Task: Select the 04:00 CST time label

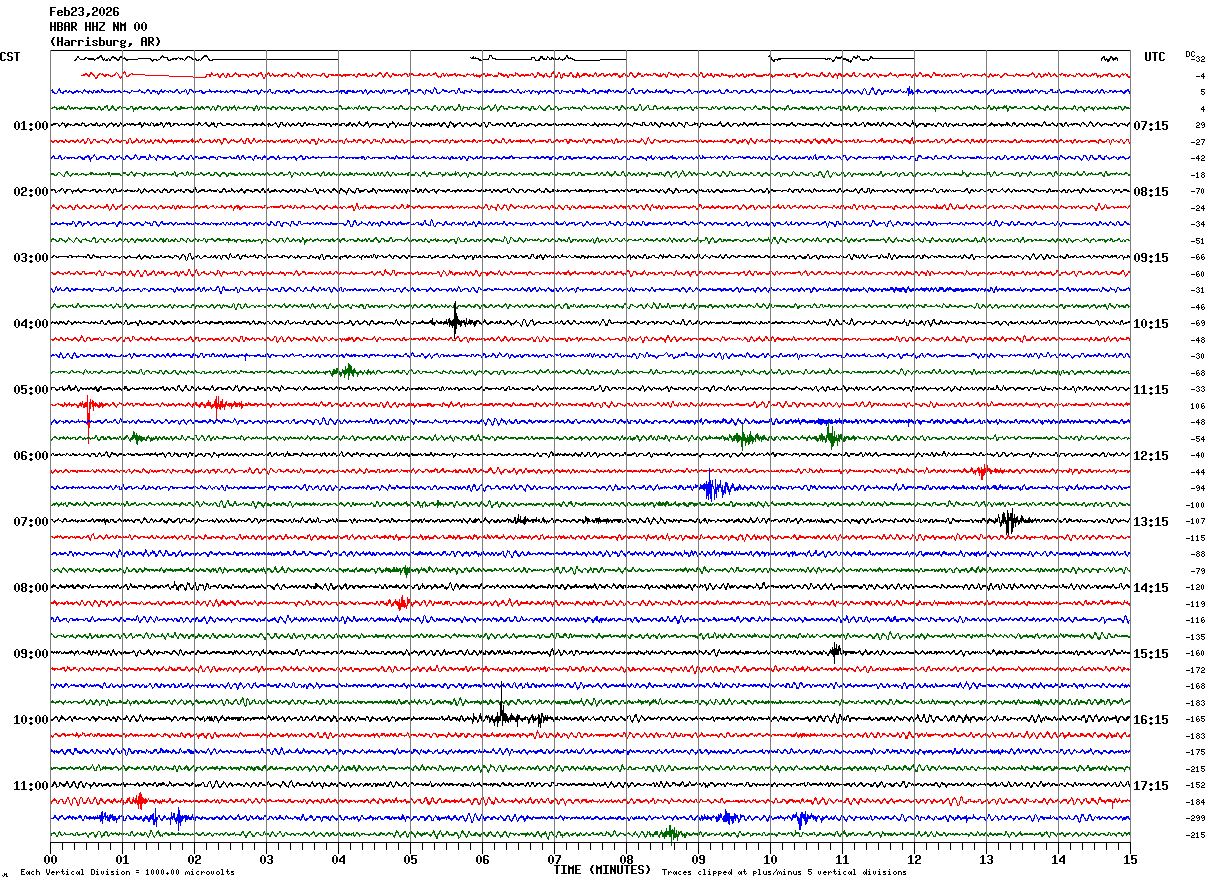Action: [30, 324]
